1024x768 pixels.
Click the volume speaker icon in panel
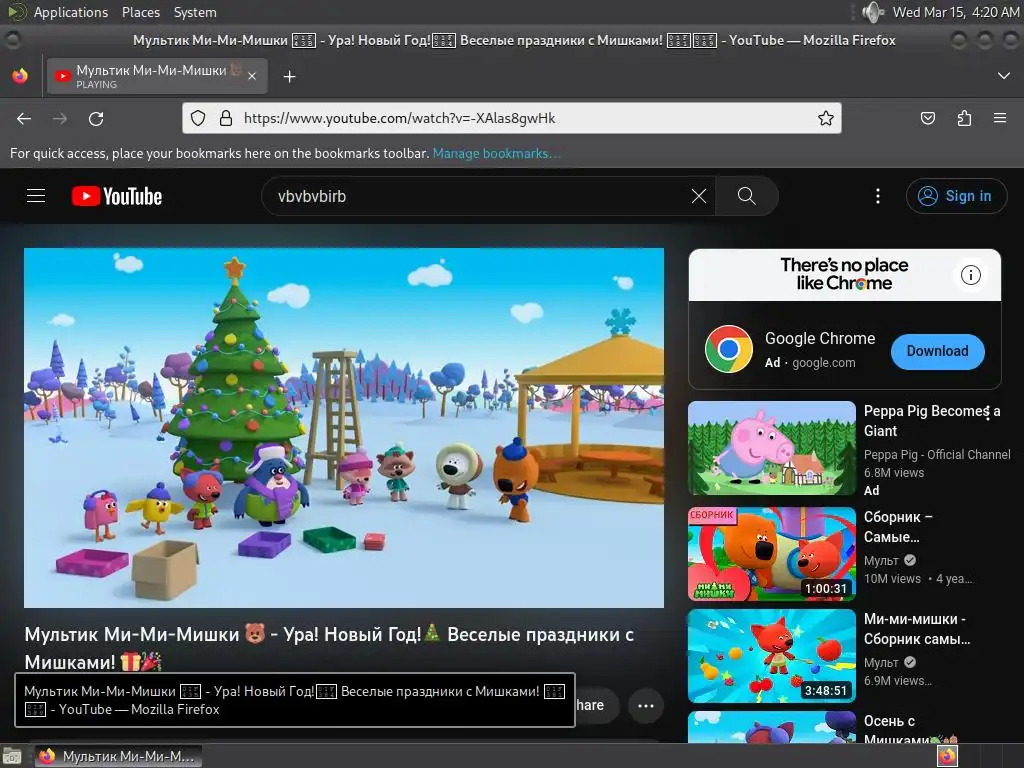point(872,12)
